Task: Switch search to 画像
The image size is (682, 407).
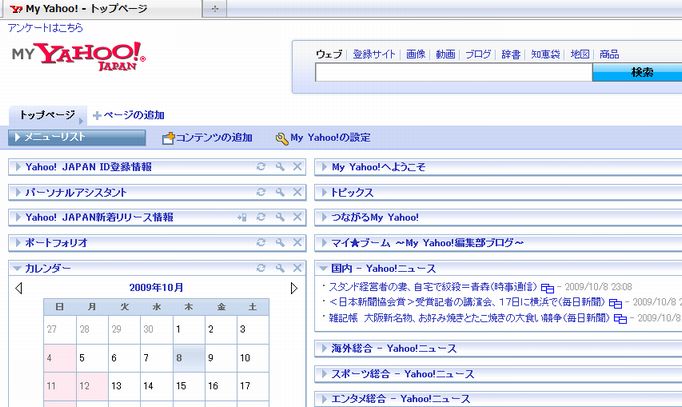Action: pyautogui.click(x=416, y=54)
